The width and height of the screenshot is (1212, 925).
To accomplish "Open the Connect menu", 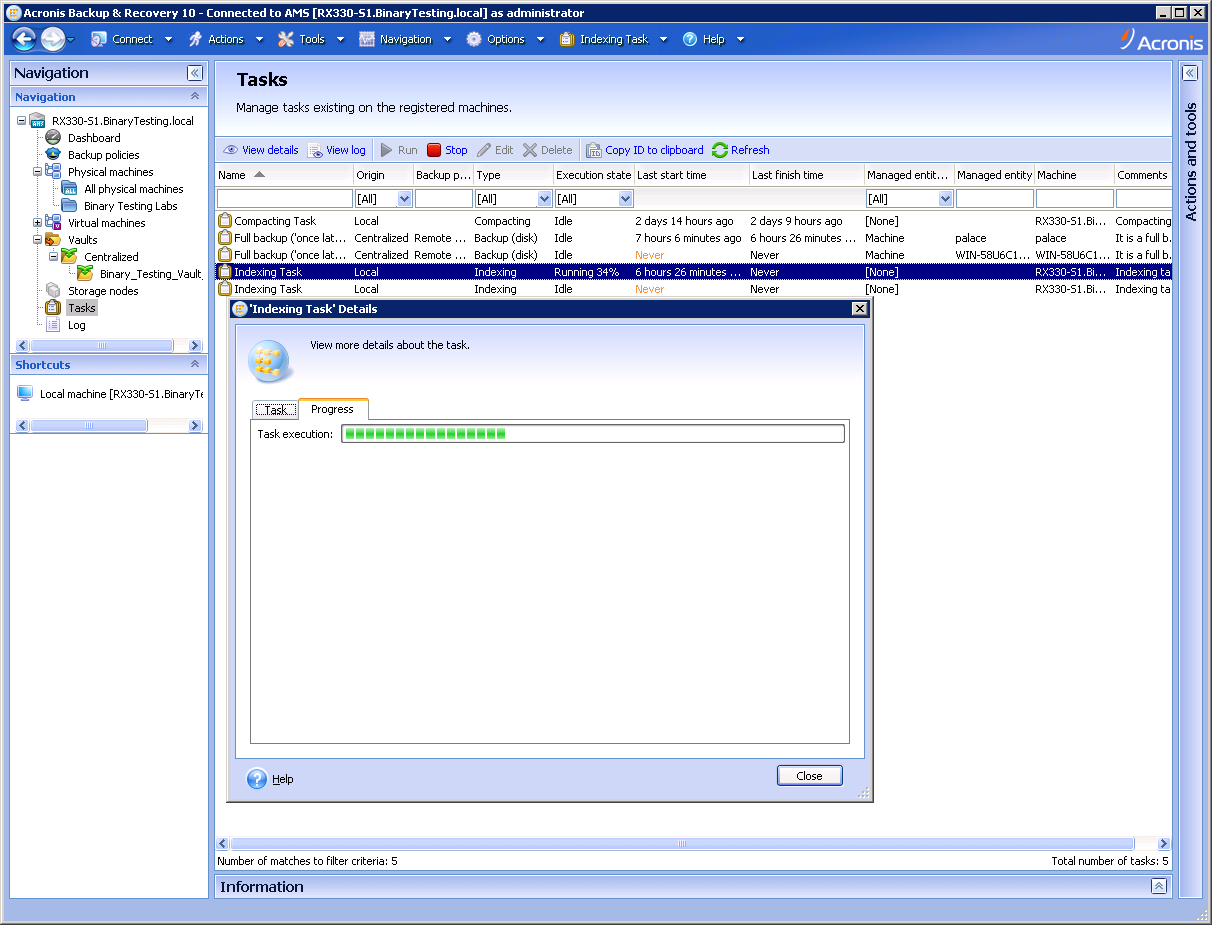I will coord(132,39).
